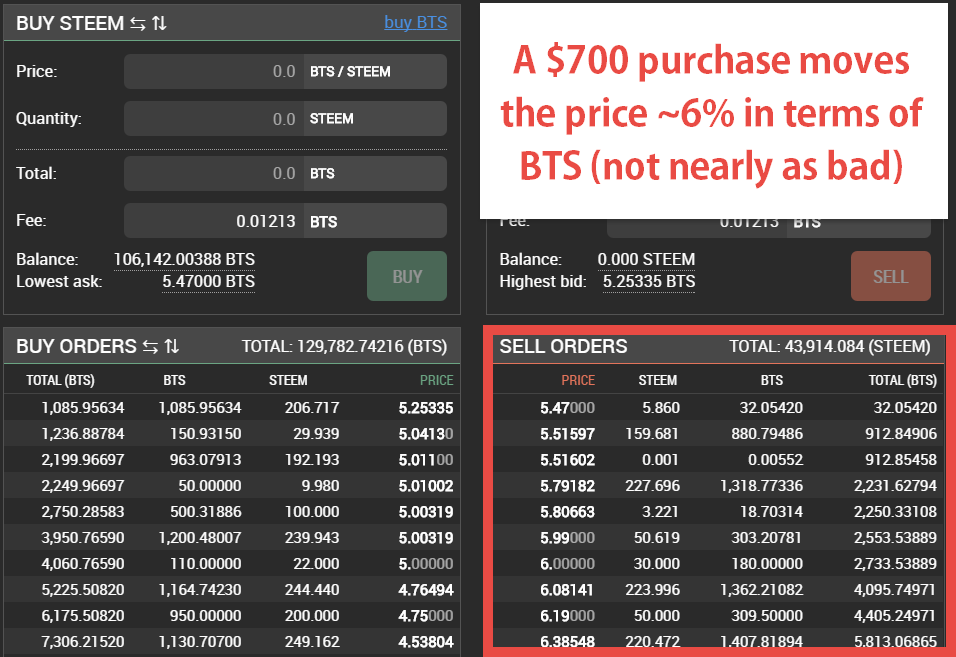This screenshot has height=657, width=956.
Task: Click the 1,200.48007 BTS buy order cell
Action: pyautogui.click(x=200, y=538)
